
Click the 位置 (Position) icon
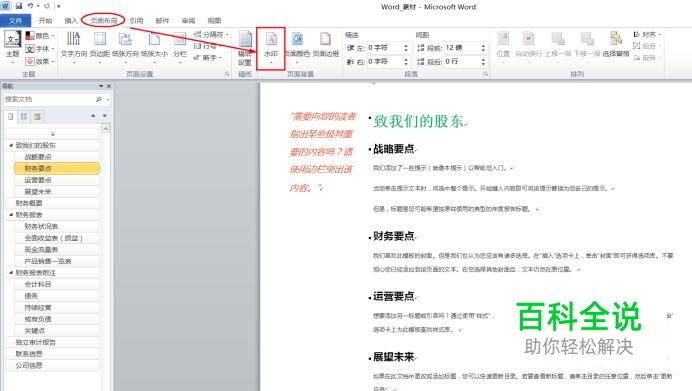tap(503, 39)
